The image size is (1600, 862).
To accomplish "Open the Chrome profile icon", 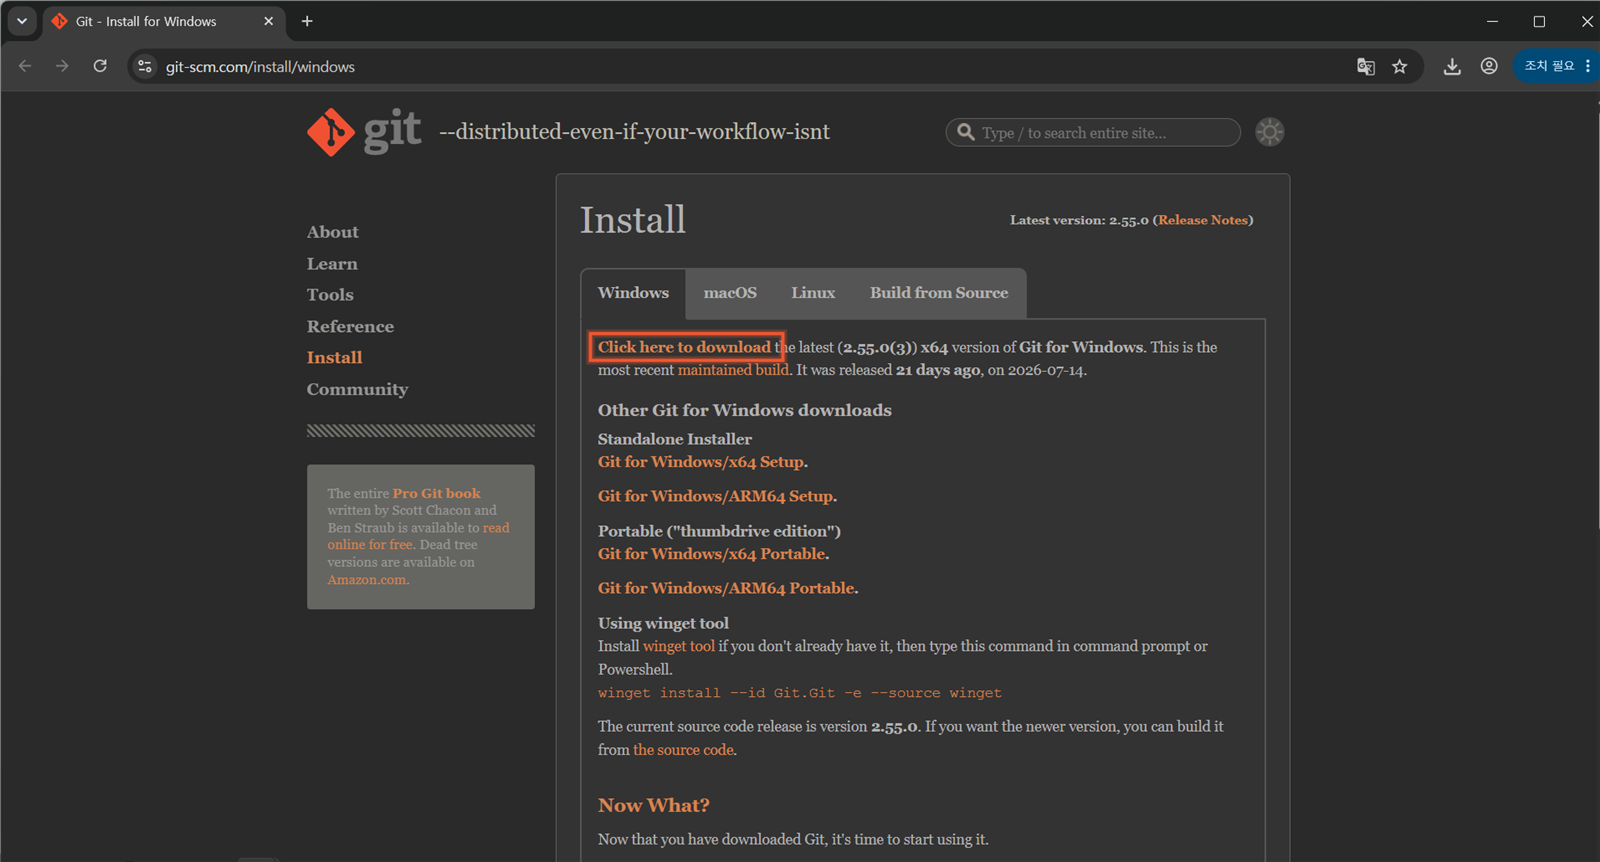I will coord(1489,66).
